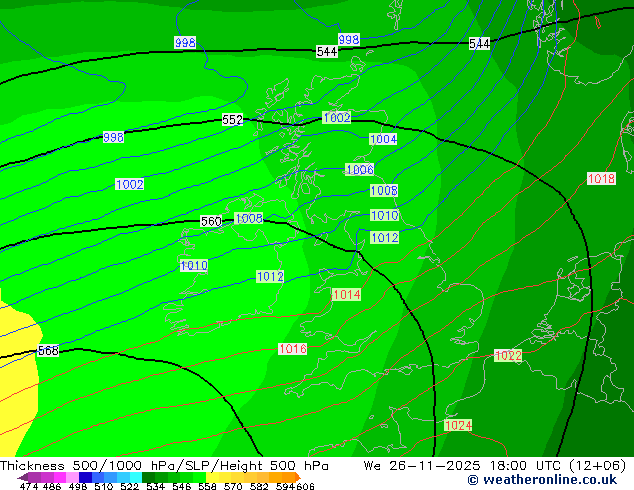Viewport: 634px width, 490px height.
Task: Click the weatheronline.co.uk copyright link
Action: [x=542, y=480]
